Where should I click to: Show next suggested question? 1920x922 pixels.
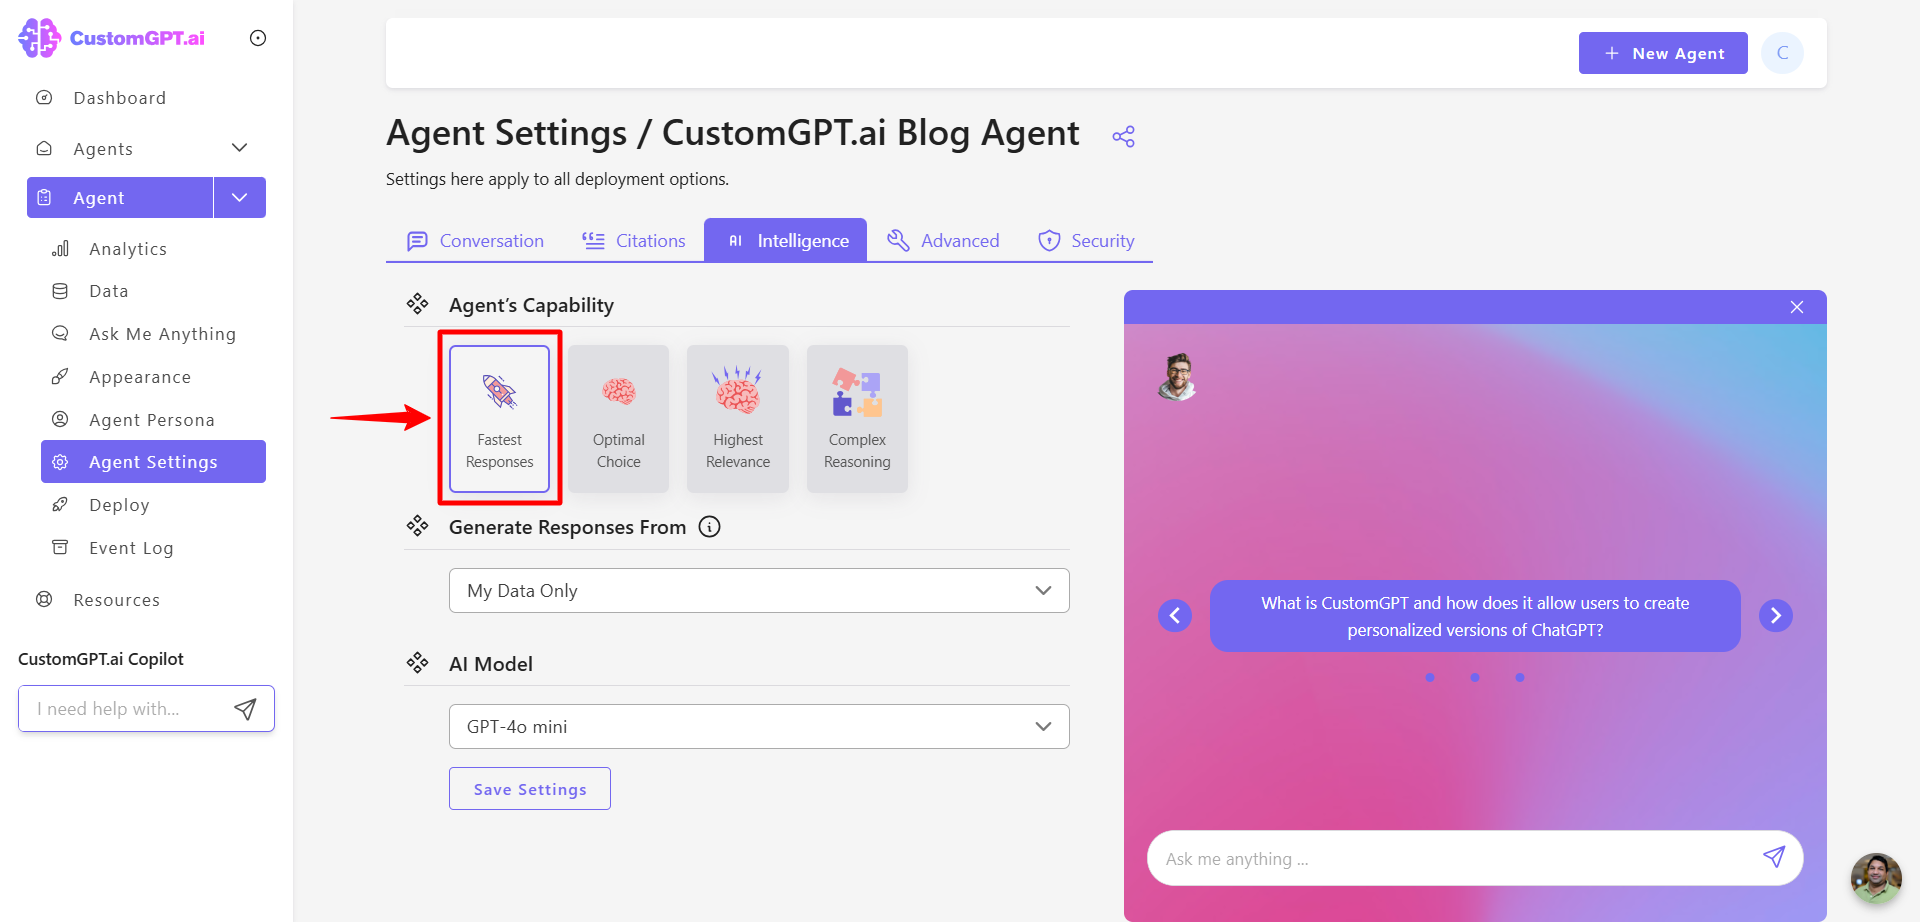(1776, 615)
